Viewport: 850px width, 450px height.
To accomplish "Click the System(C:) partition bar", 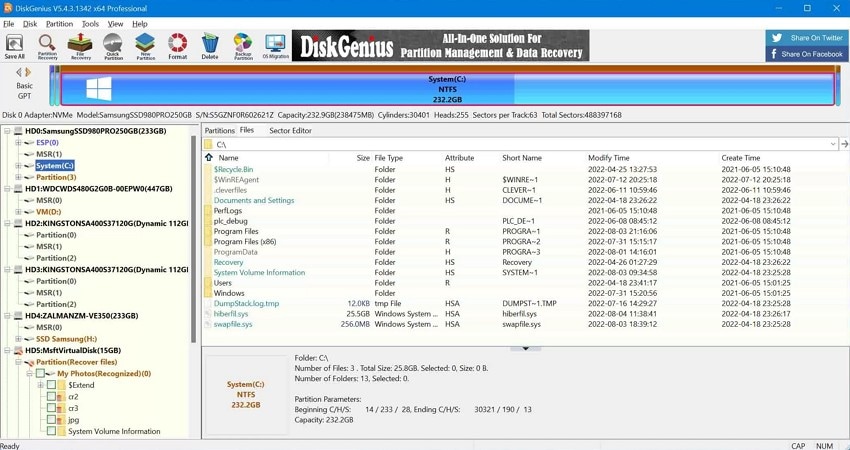I will 447,89.
